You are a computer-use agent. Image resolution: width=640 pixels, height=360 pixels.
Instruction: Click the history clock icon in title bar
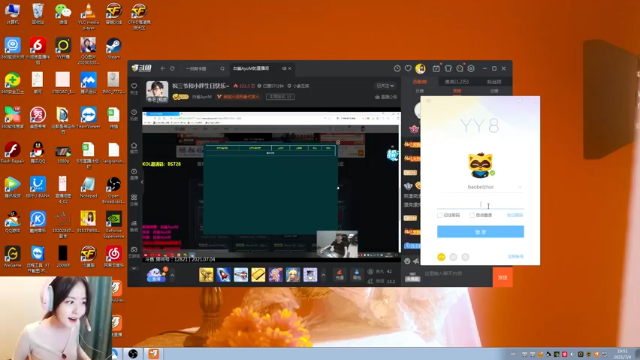click(397, 69)
